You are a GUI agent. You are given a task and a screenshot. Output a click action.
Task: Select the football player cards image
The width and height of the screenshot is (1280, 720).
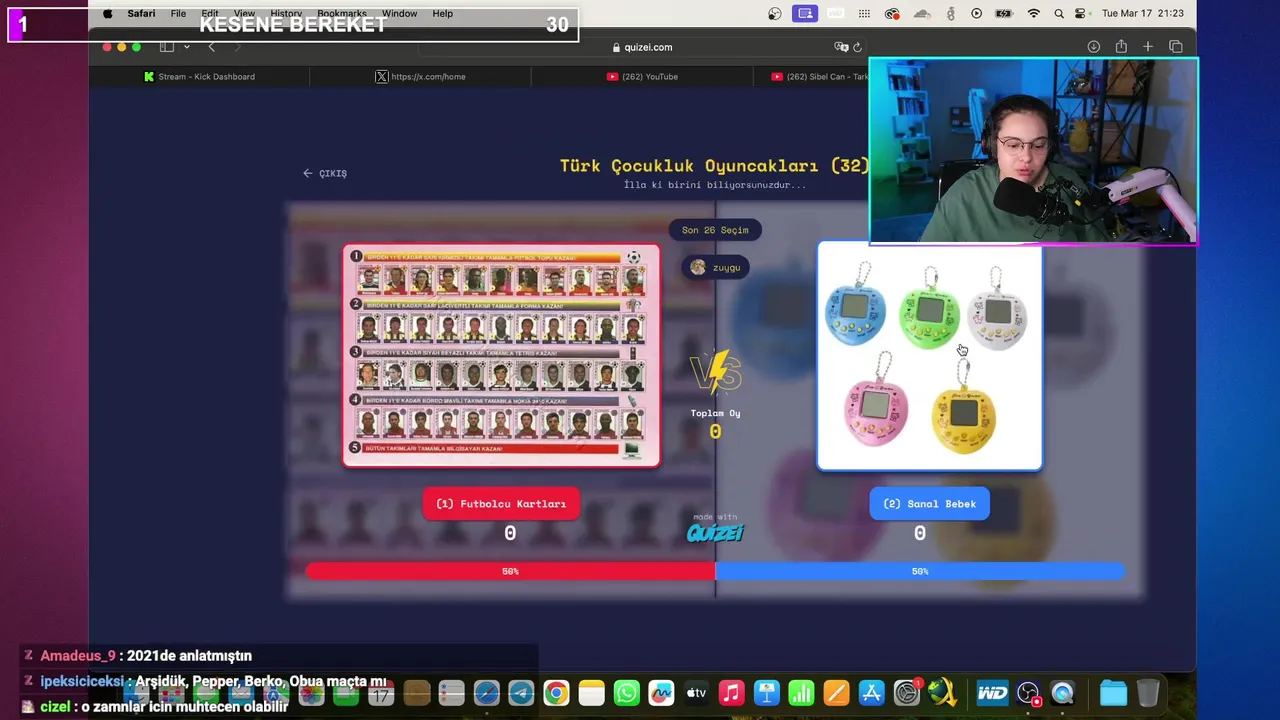501,355
